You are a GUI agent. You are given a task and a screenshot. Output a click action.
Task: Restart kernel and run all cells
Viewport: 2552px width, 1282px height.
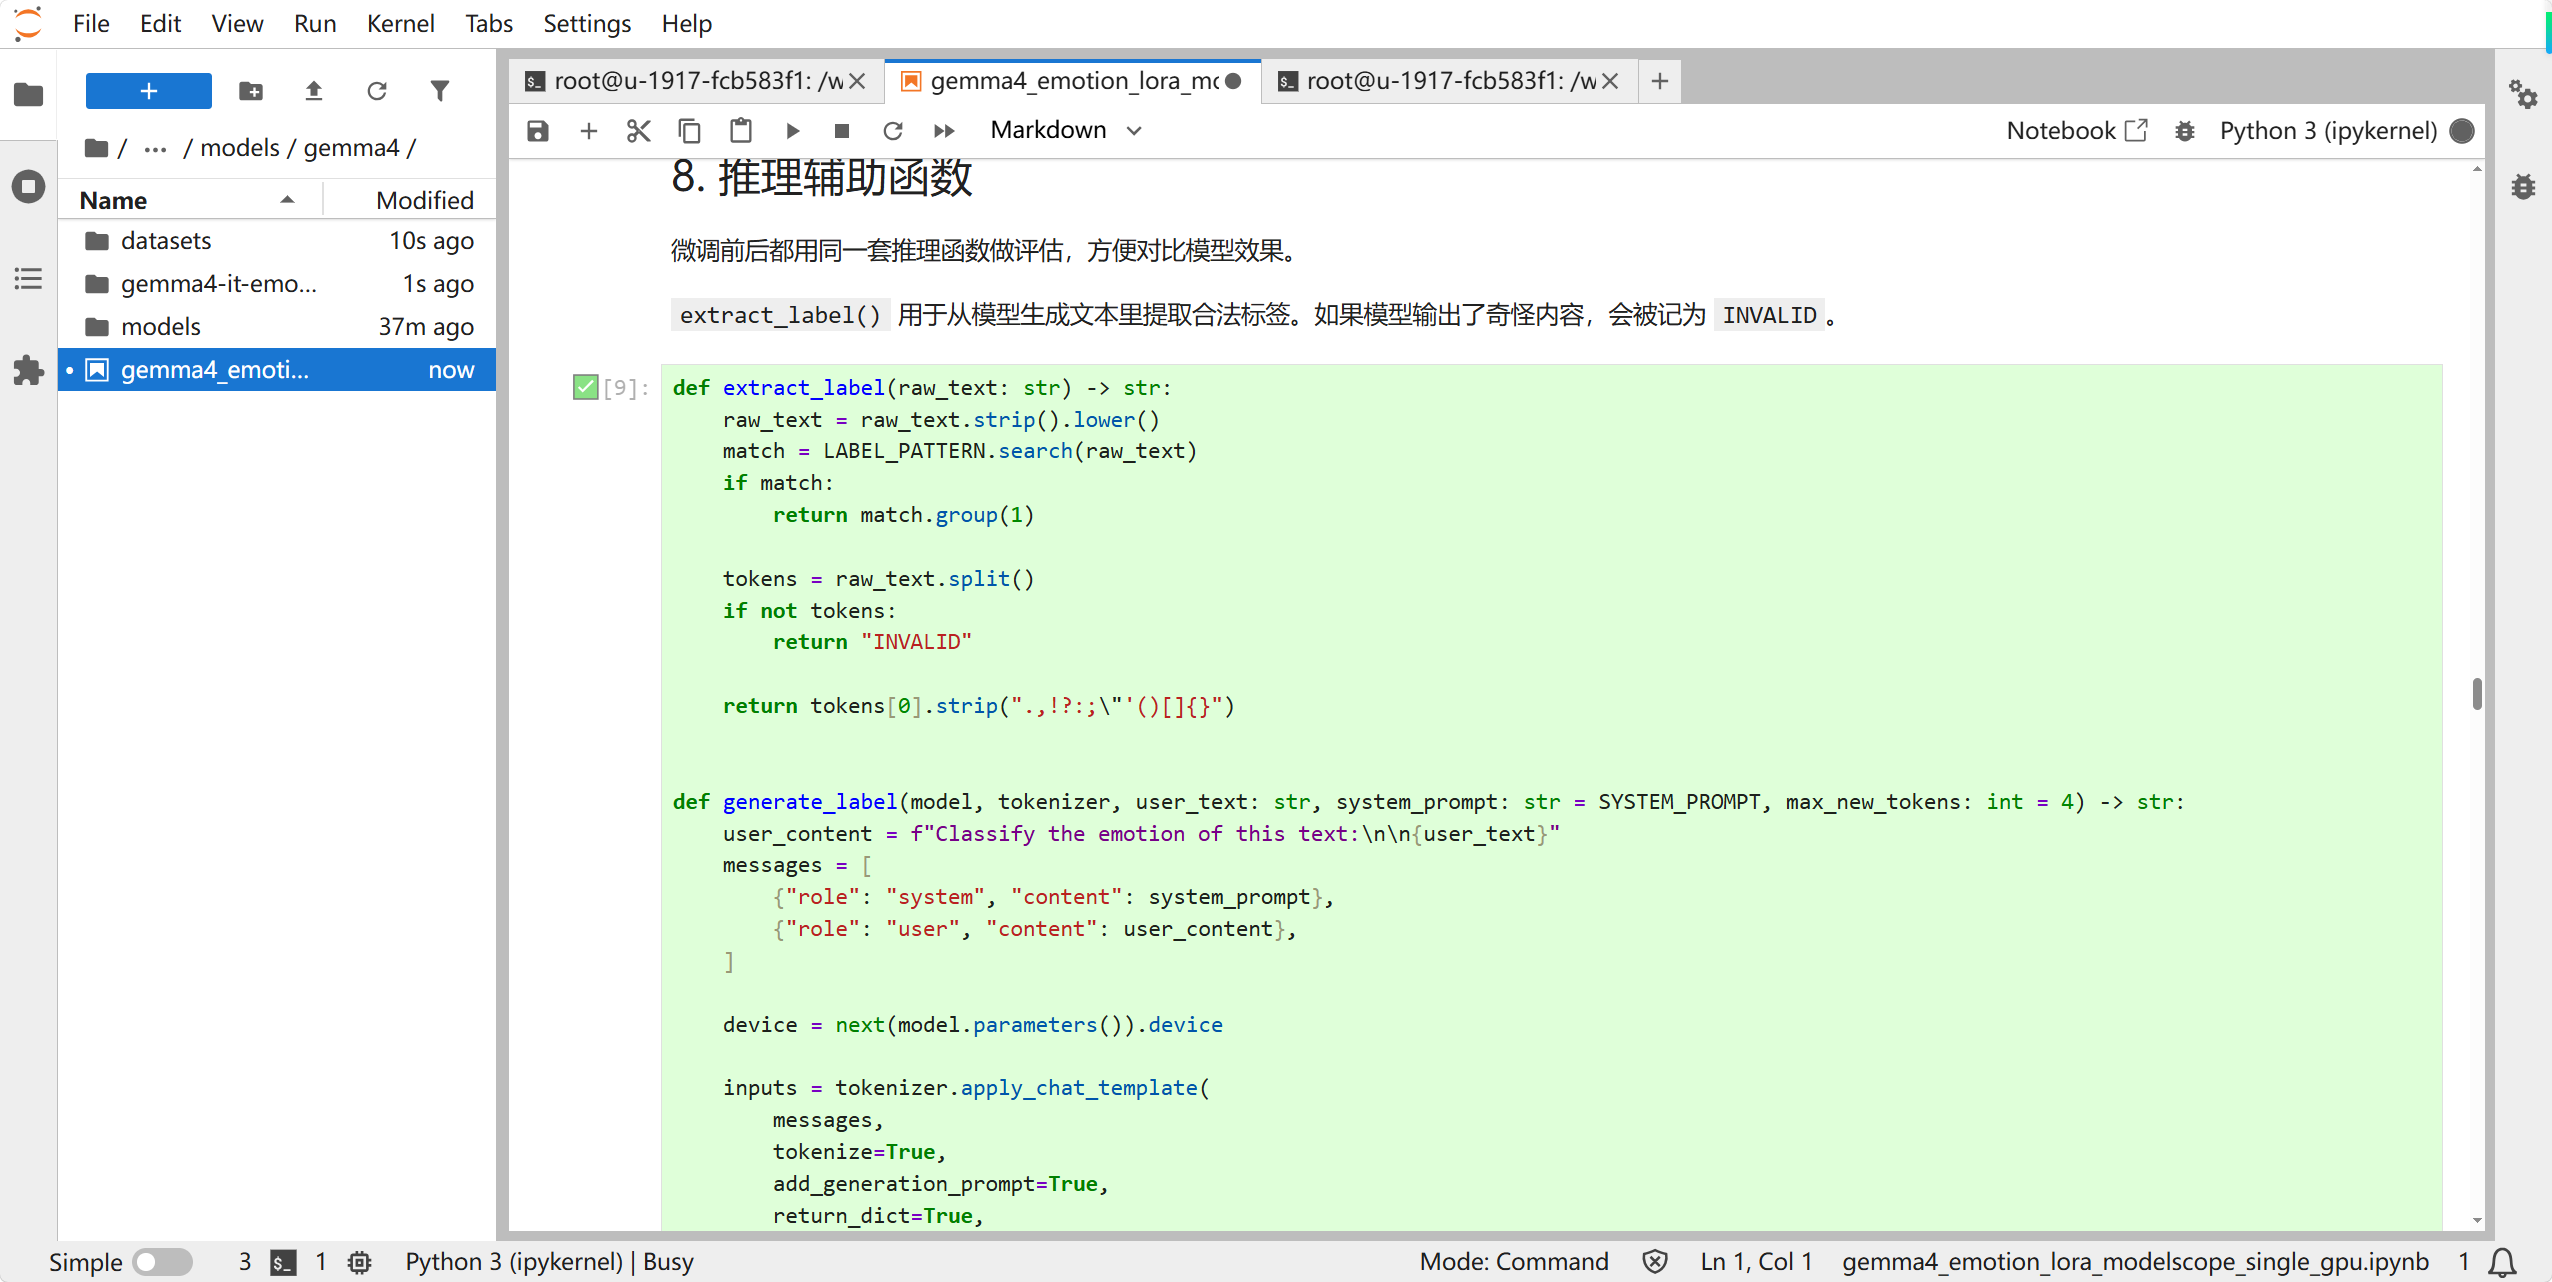tap(944, 131)
